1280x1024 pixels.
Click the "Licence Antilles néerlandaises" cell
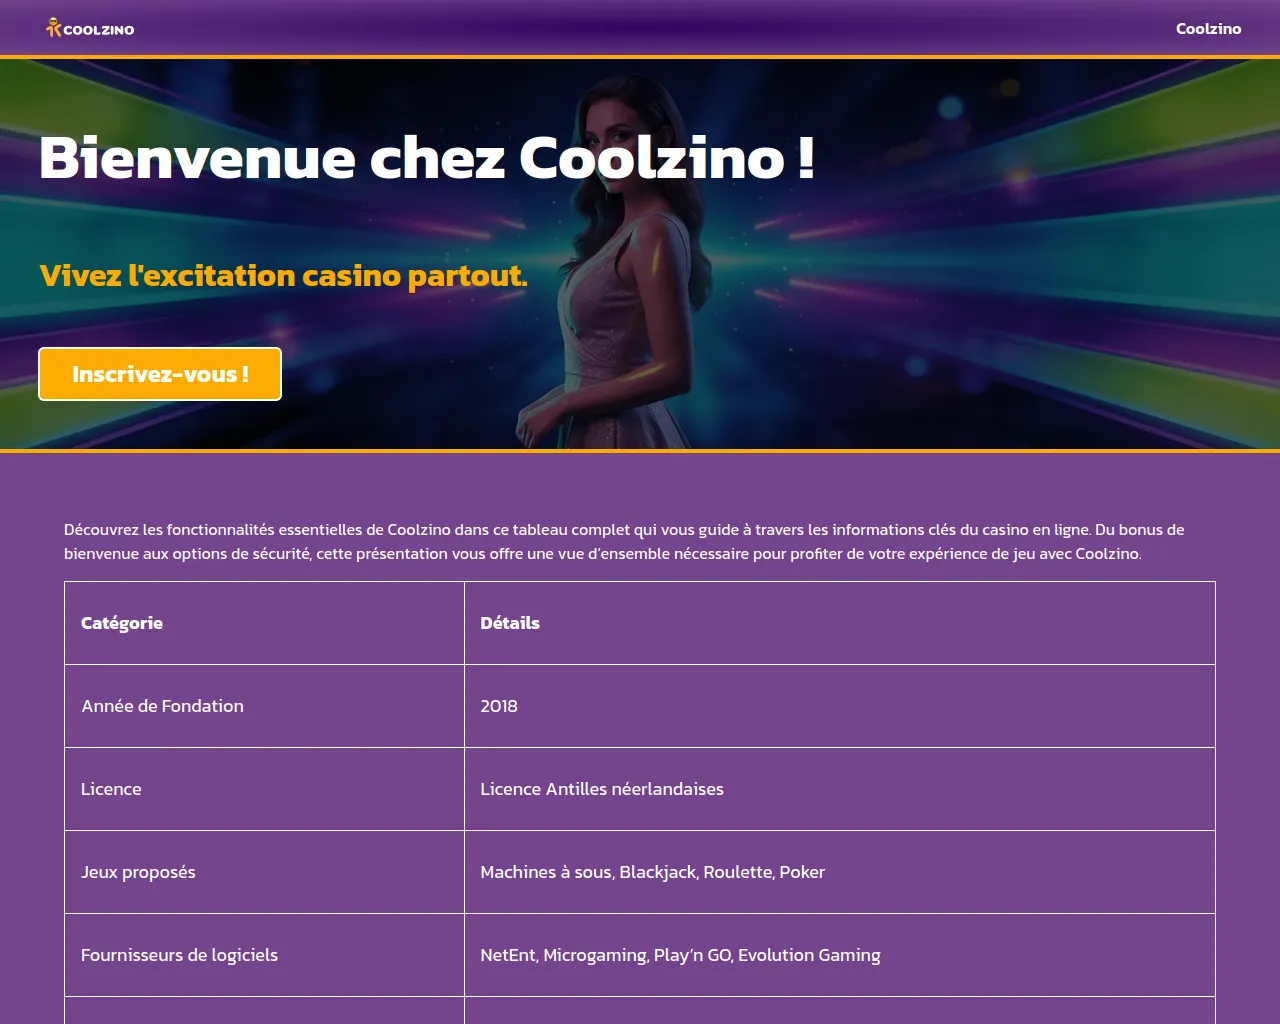pos(840,789)
